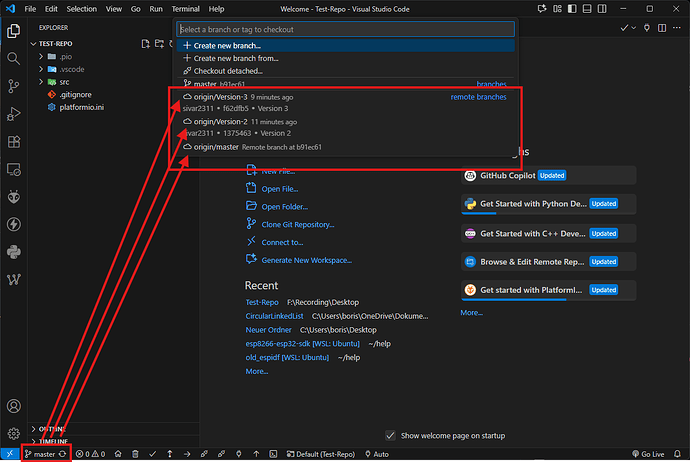690x462 pixels.
Task: Open the Terminal menu
Action: coord(184,8)
